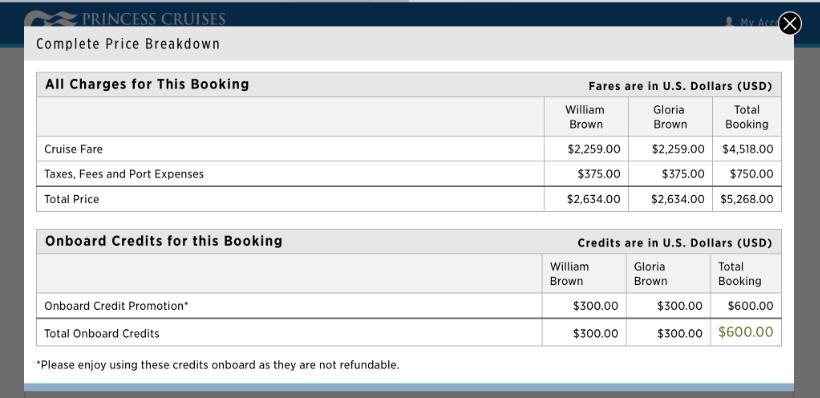The height and width of the screenshot is (398, 820).
Task: Click the Total Price row label
Action: (x=72, y=199)
